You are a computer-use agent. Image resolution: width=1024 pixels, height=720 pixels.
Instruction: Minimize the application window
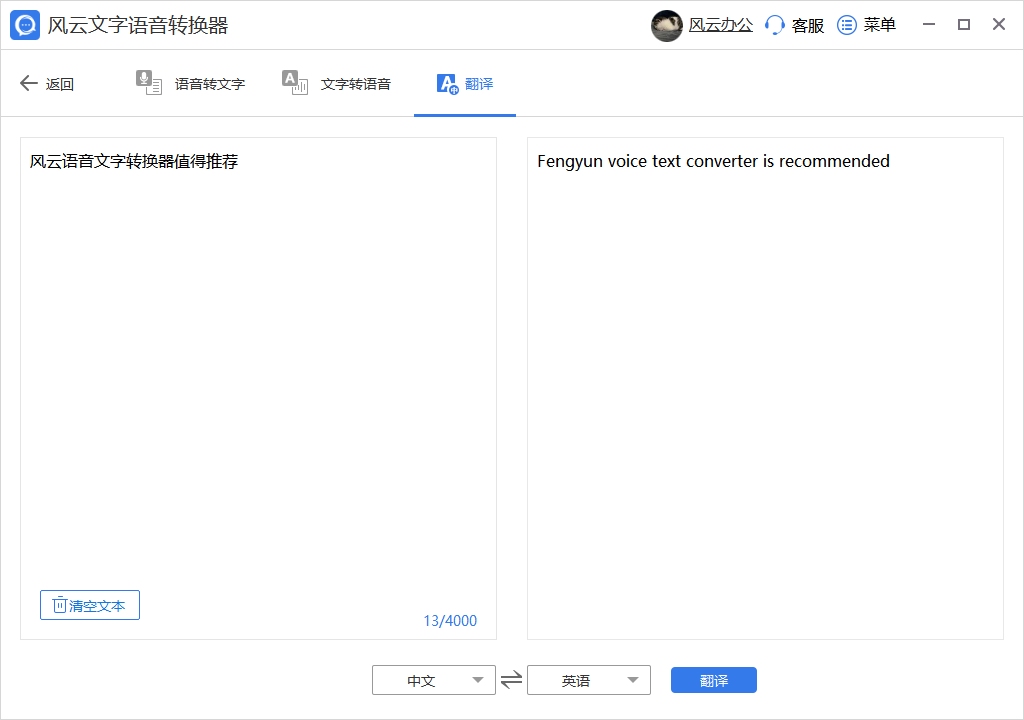click(929, 25)
